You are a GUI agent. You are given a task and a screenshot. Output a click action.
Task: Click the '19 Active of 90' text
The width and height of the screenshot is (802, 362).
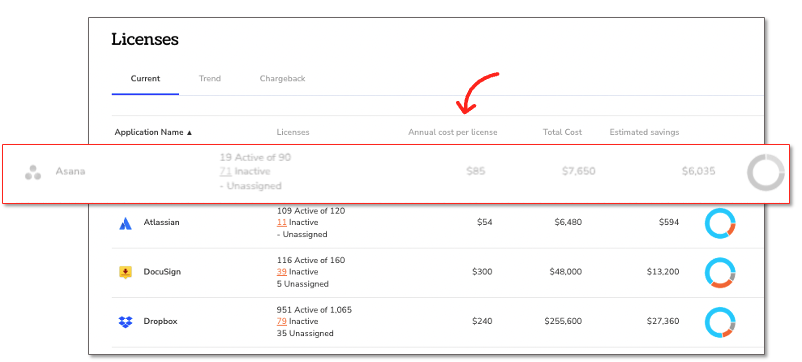(255, 157)
